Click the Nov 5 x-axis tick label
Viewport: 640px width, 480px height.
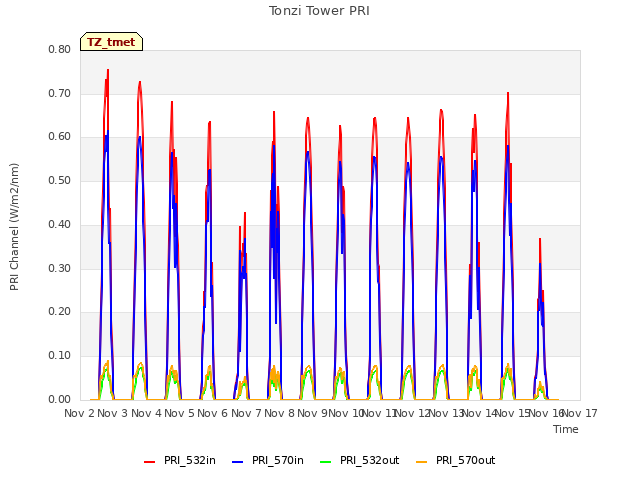coord(179,413)
